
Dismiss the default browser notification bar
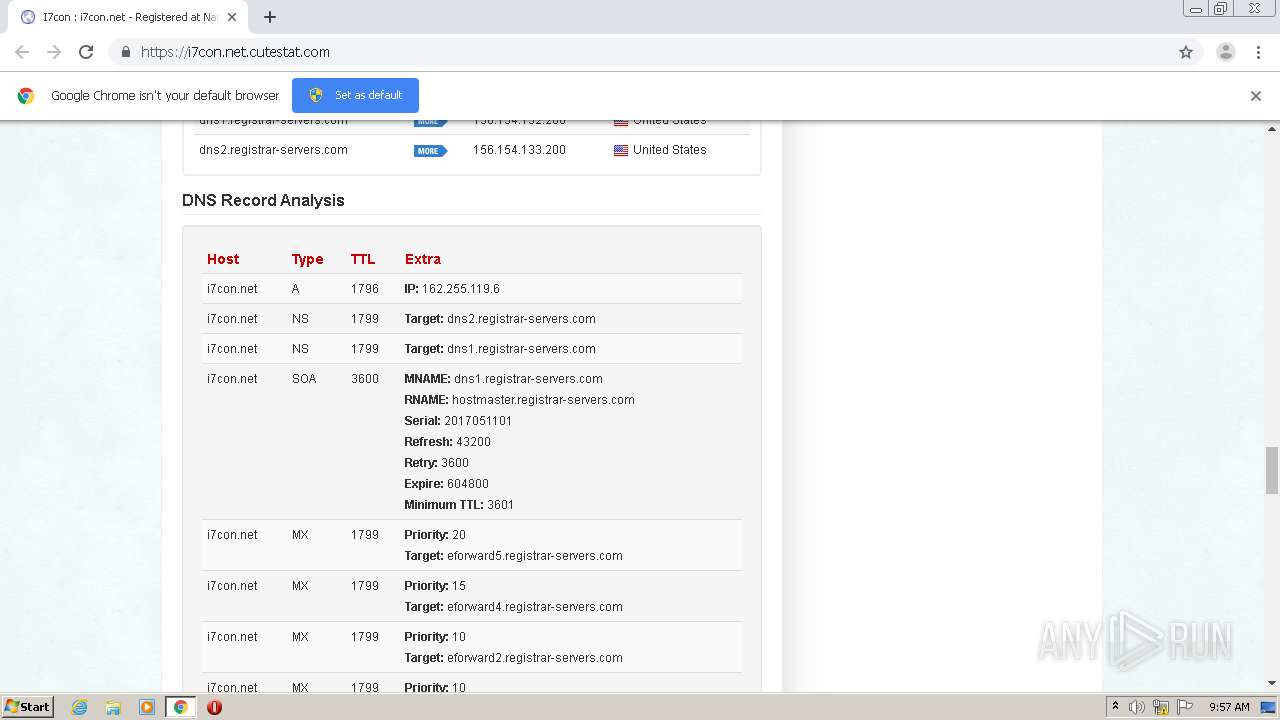(x=1256, y=96)
